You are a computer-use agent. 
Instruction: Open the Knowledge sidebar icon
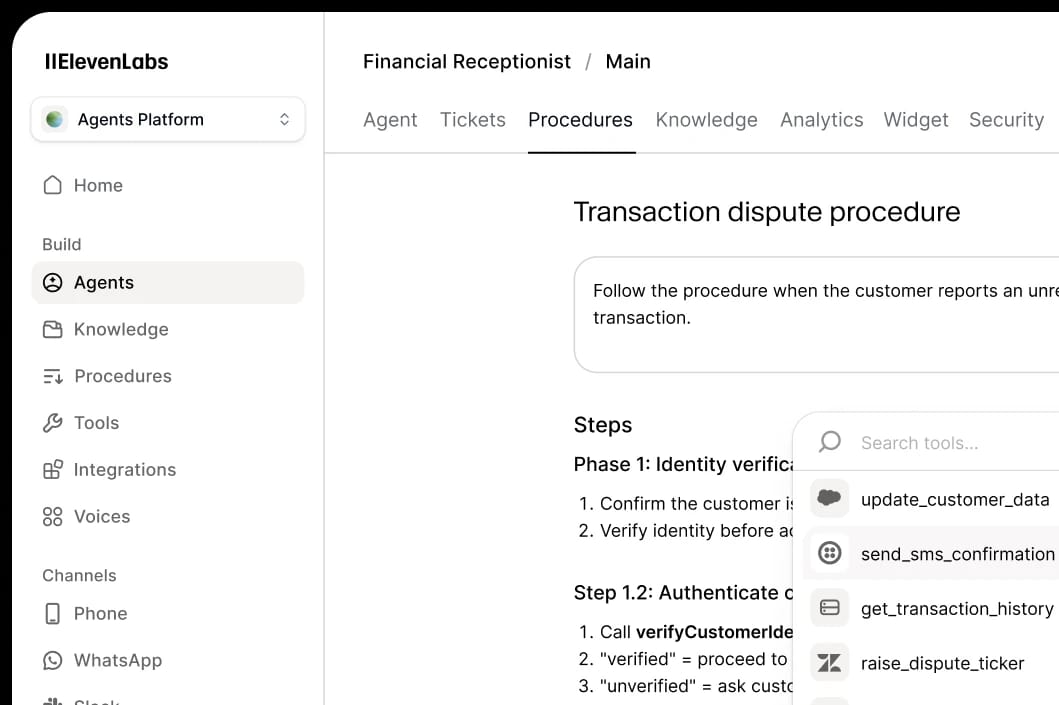[52, 329]
